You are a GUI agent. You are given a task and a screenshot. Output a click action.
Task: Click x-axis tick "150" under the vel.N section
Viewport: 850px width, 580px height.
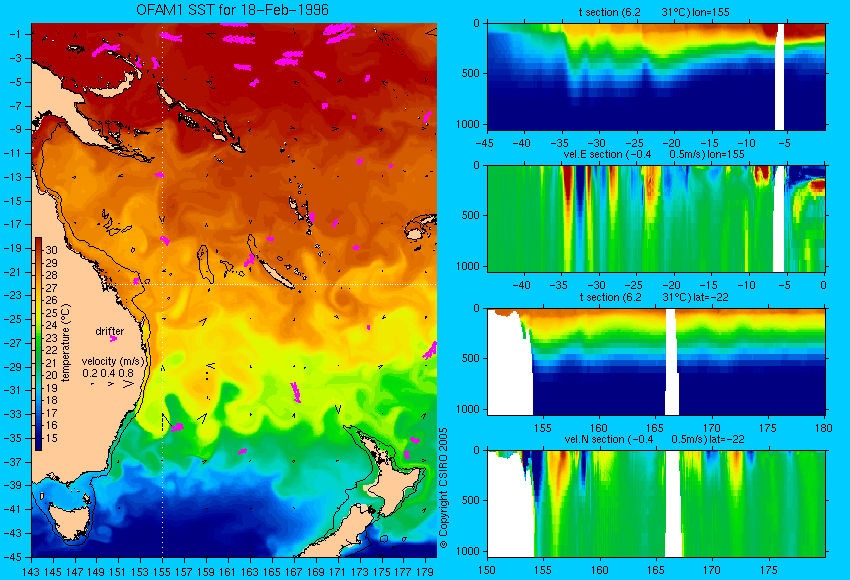pos(487,570)
